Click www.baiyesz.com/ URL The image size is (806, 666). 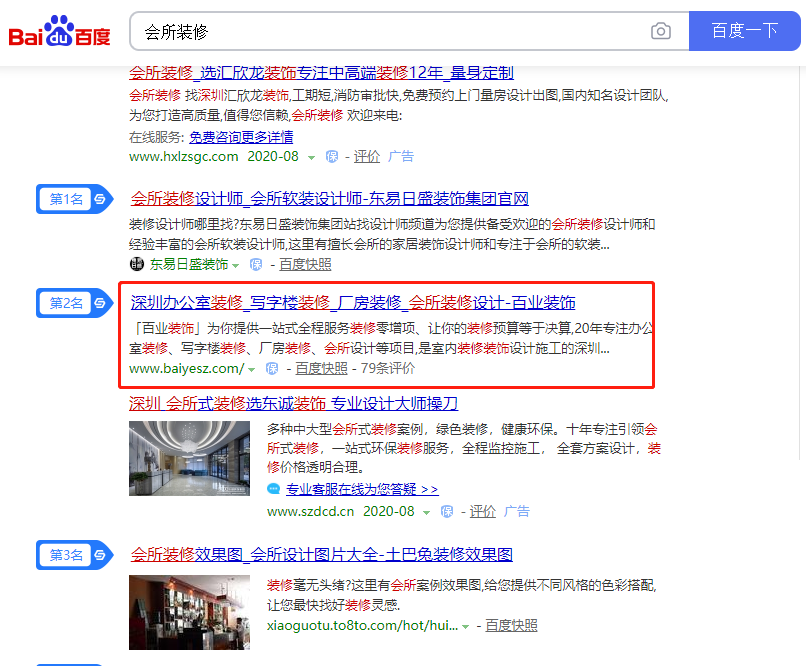tap(187, 368)
